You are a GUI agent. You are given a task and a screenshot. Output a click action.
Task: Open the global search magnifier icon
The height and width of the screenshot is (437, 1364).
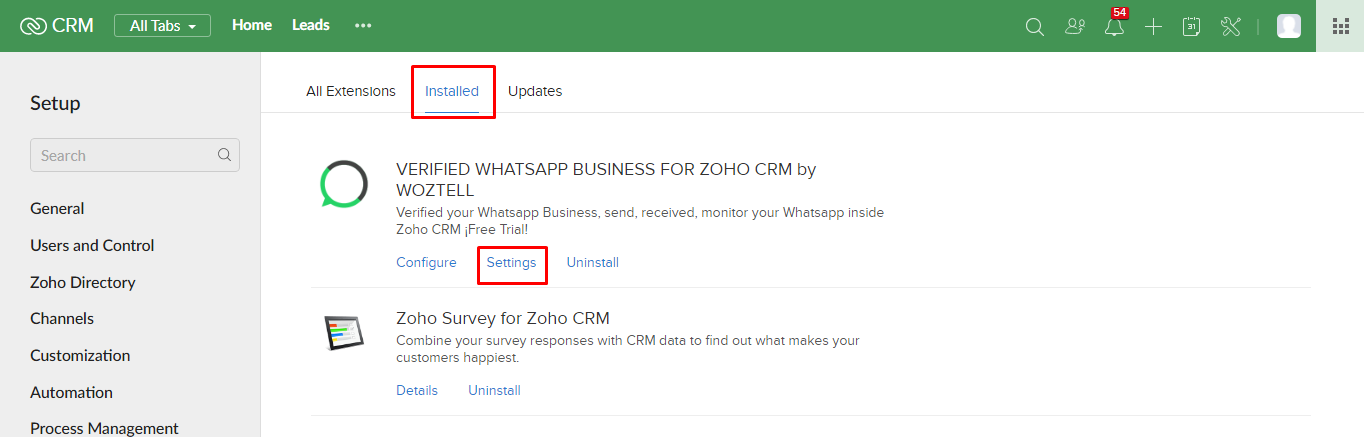1035,27
